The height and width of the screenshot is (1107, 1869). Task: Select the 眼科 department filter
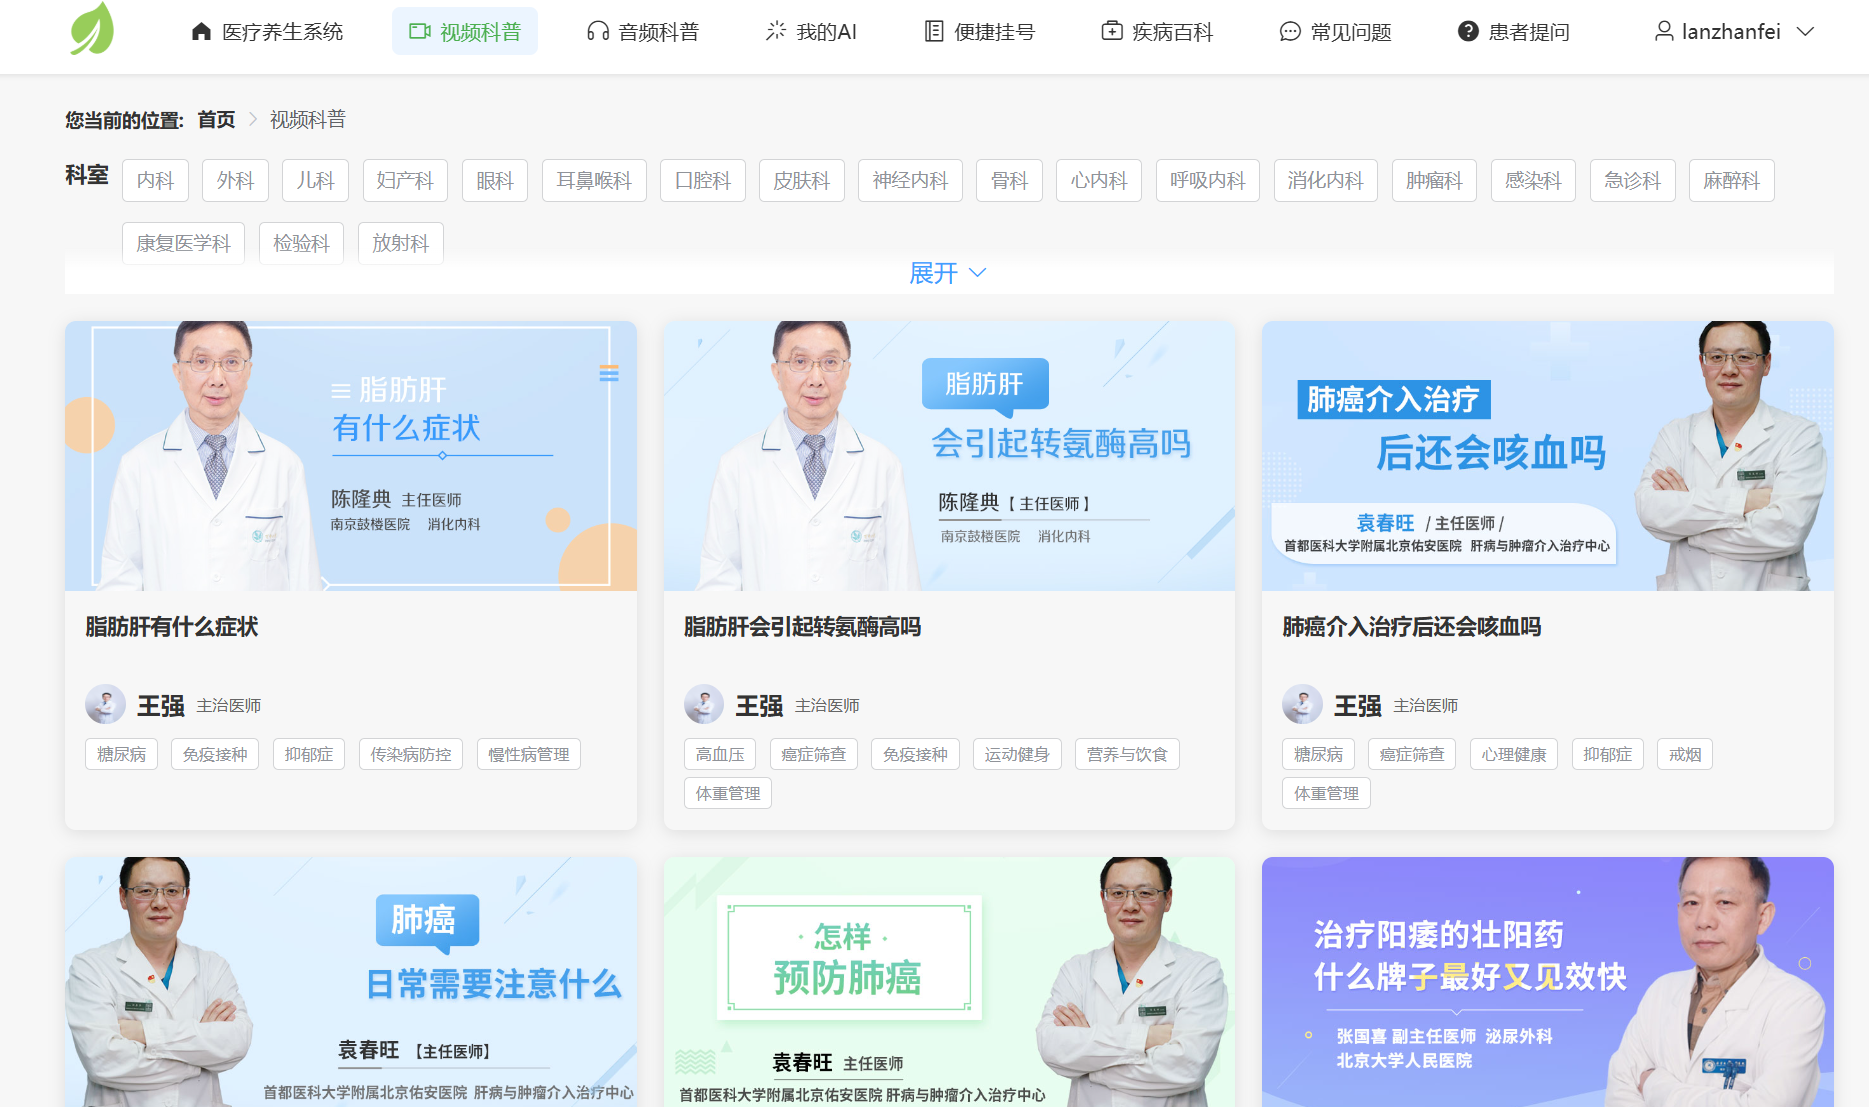pos(495,181)
